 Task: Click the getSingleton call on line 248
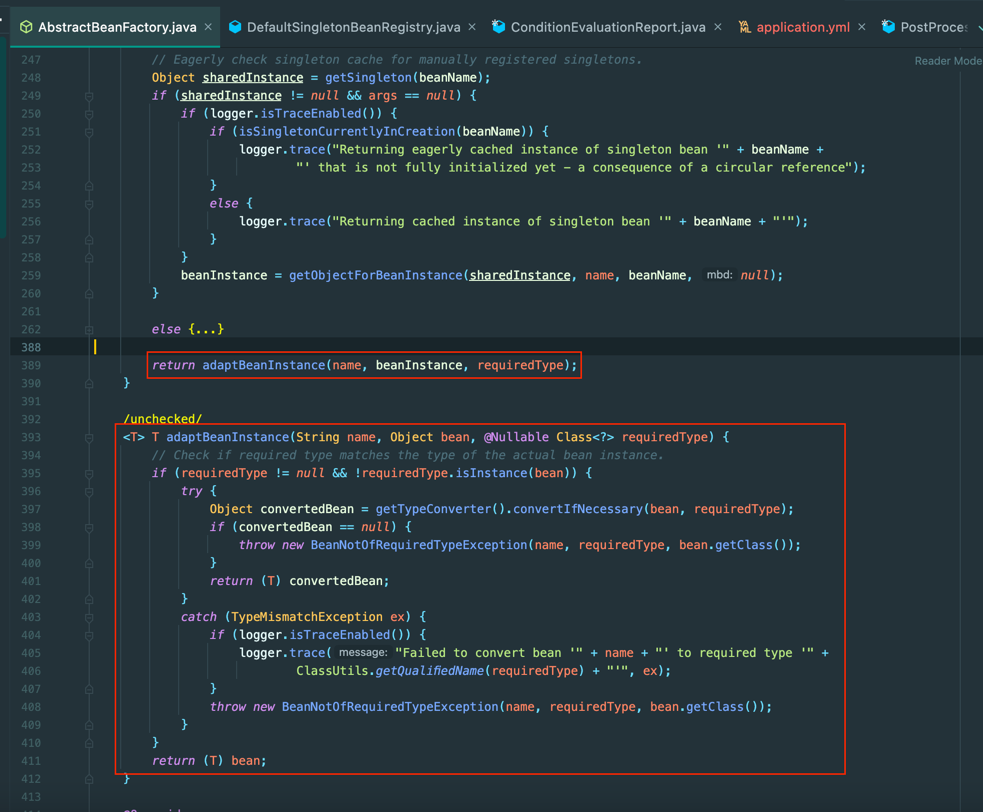[368, 78]
